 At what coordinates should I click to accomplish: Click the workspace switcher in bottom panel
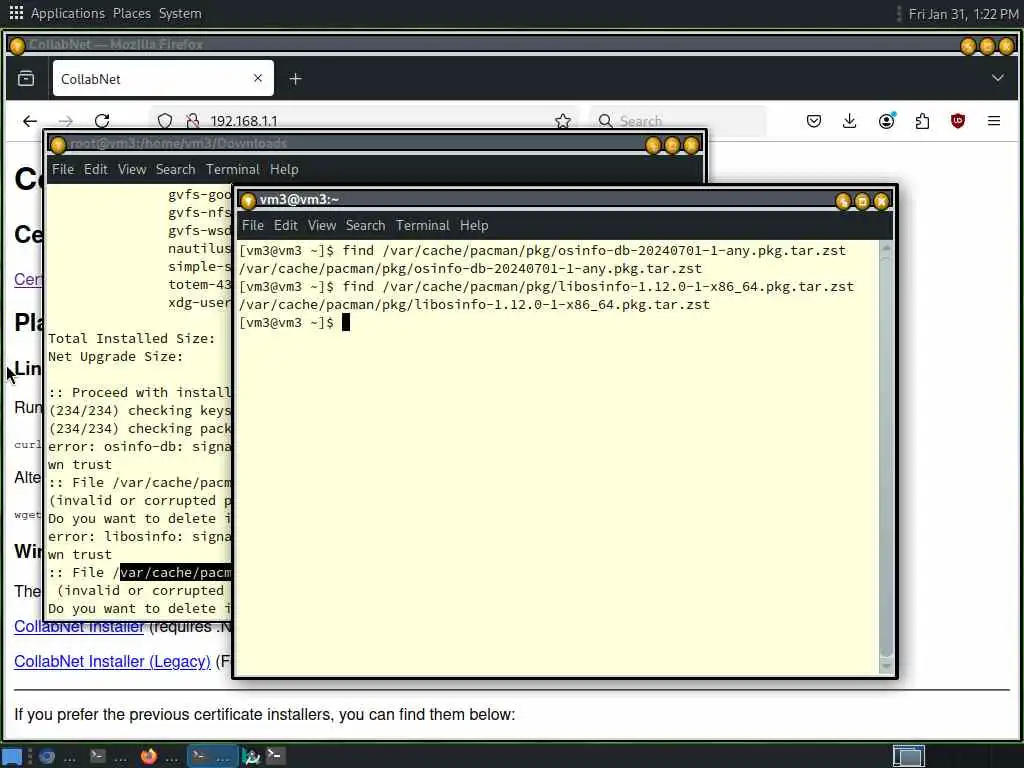click(x=908, y=756)
